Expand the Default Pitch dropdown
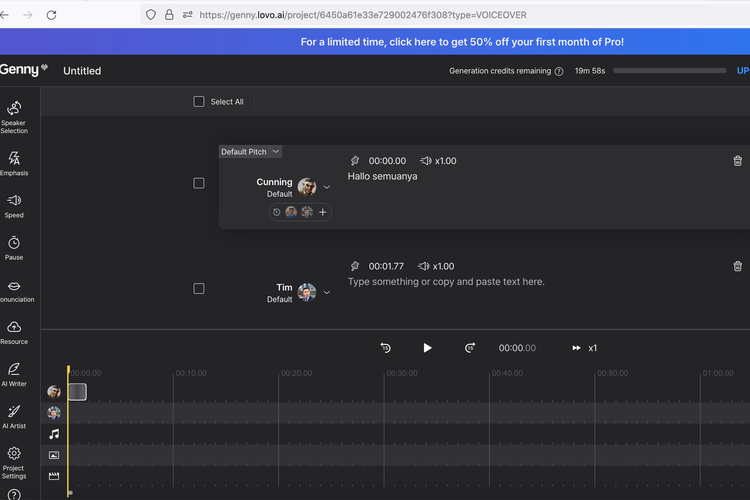The height and width of the screenshot is (500, 750). [250, 152]
